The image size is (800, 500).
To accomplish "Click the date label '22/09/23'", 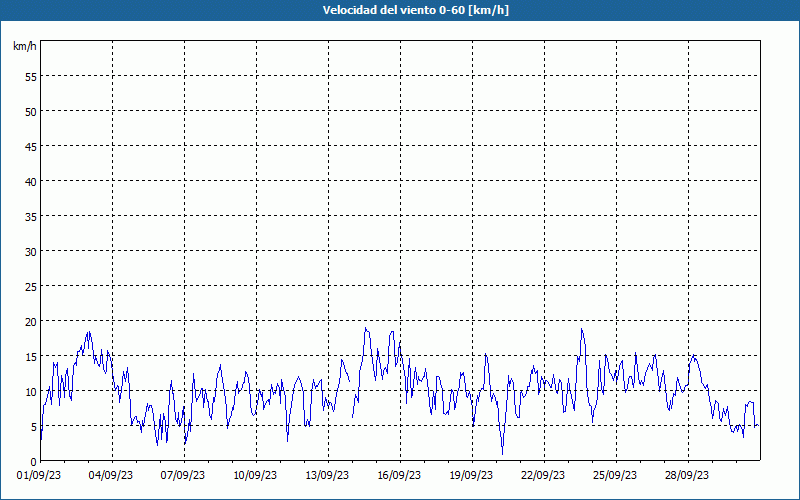I will 543,476.
